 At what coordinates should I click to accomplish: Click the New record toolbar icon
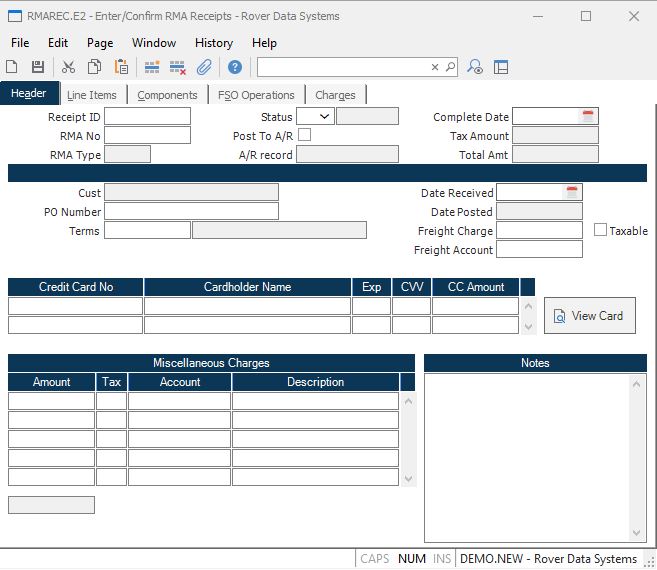12,67
